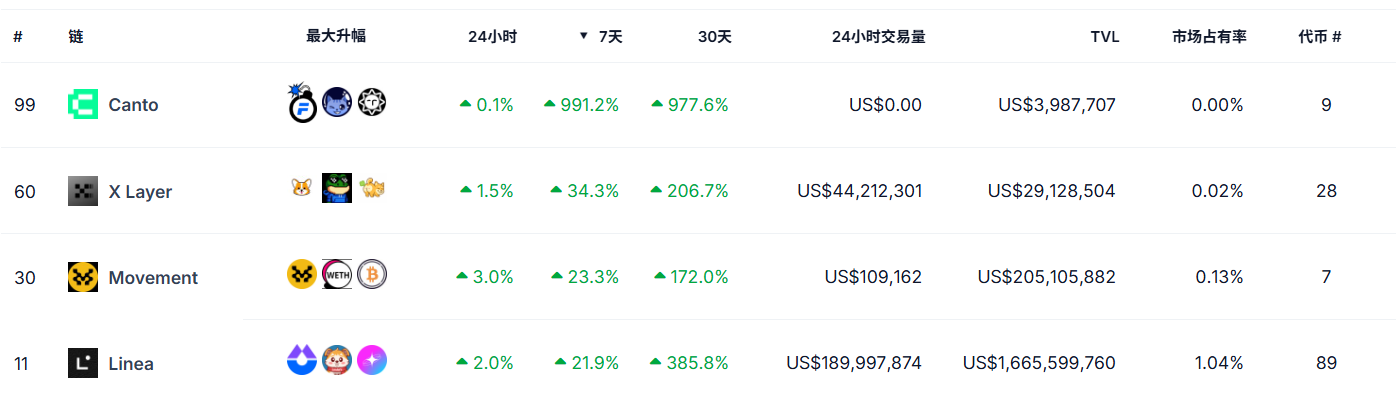Click the Movement chain logo icon
This screenshot has height=404, width=1396.
point(83,277)
